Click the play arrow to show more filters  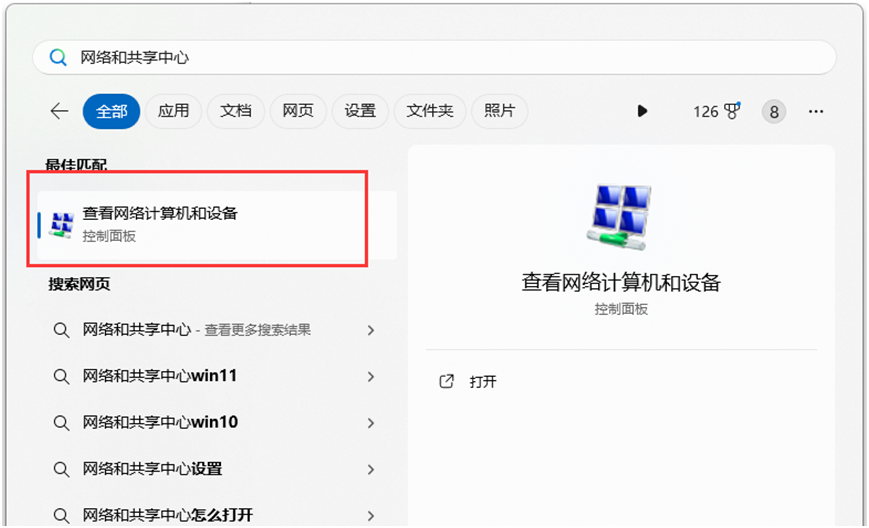pos(642,111)
